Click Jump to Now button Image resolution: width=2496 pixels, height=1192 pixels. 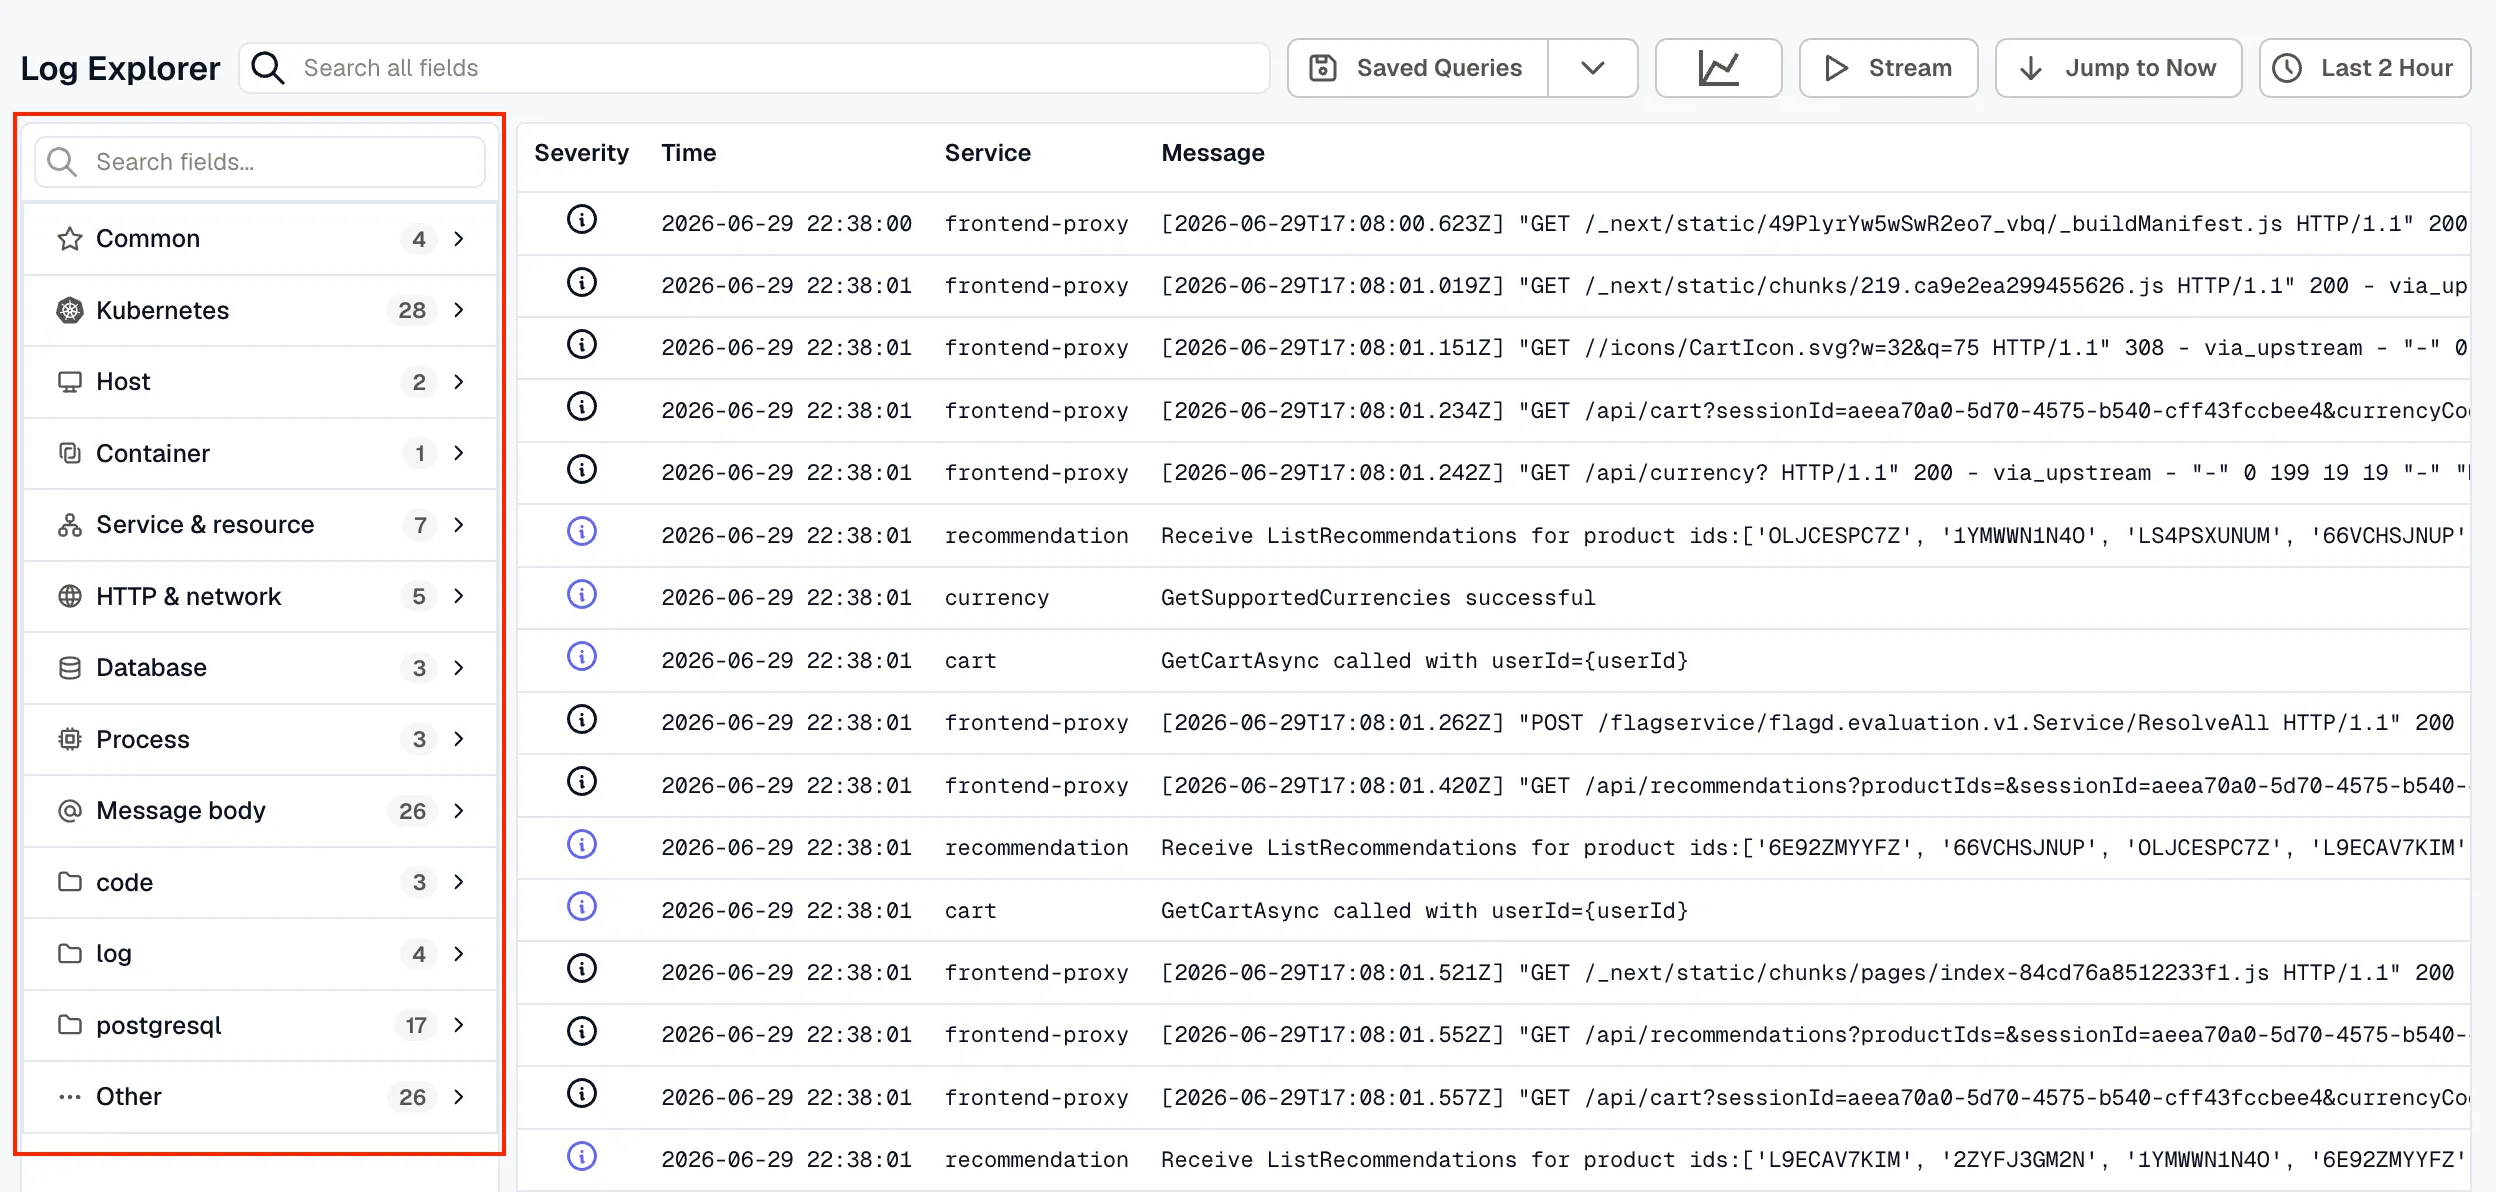click(x=2118, y=68)
